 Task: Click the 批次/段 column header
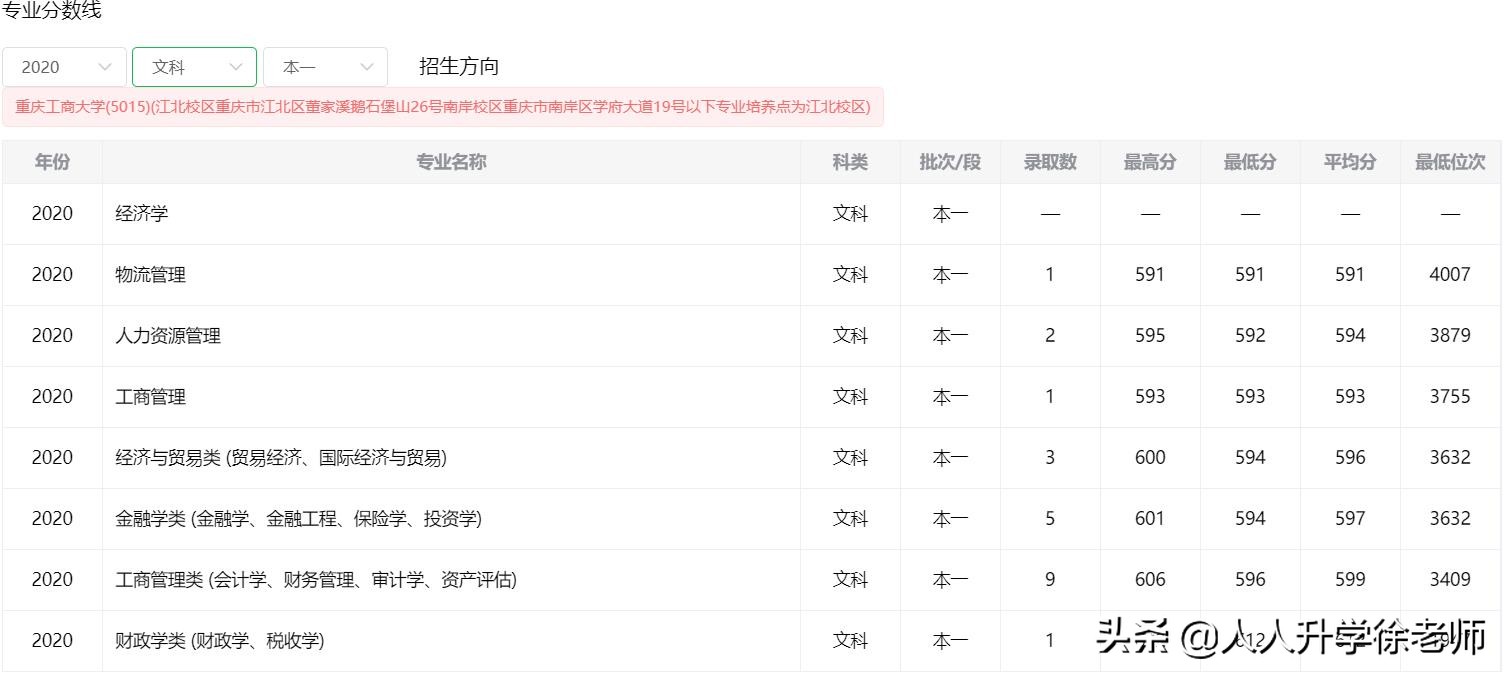pyautogui.click(x=950, y=162)
